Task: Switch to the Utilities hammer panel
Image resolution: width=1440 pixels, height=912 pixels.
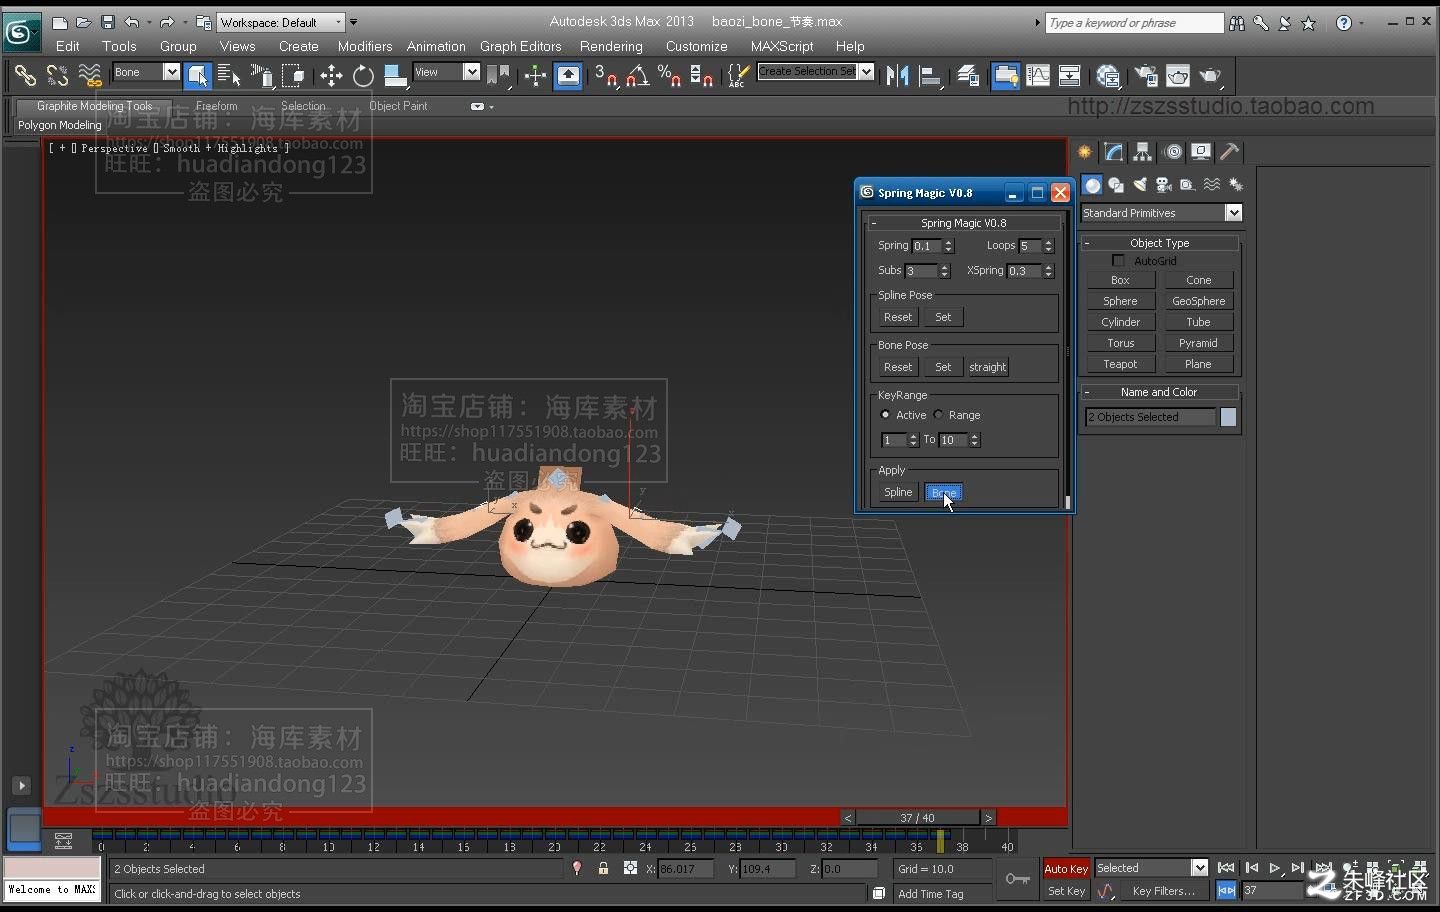Action: tap(1230, 152)
